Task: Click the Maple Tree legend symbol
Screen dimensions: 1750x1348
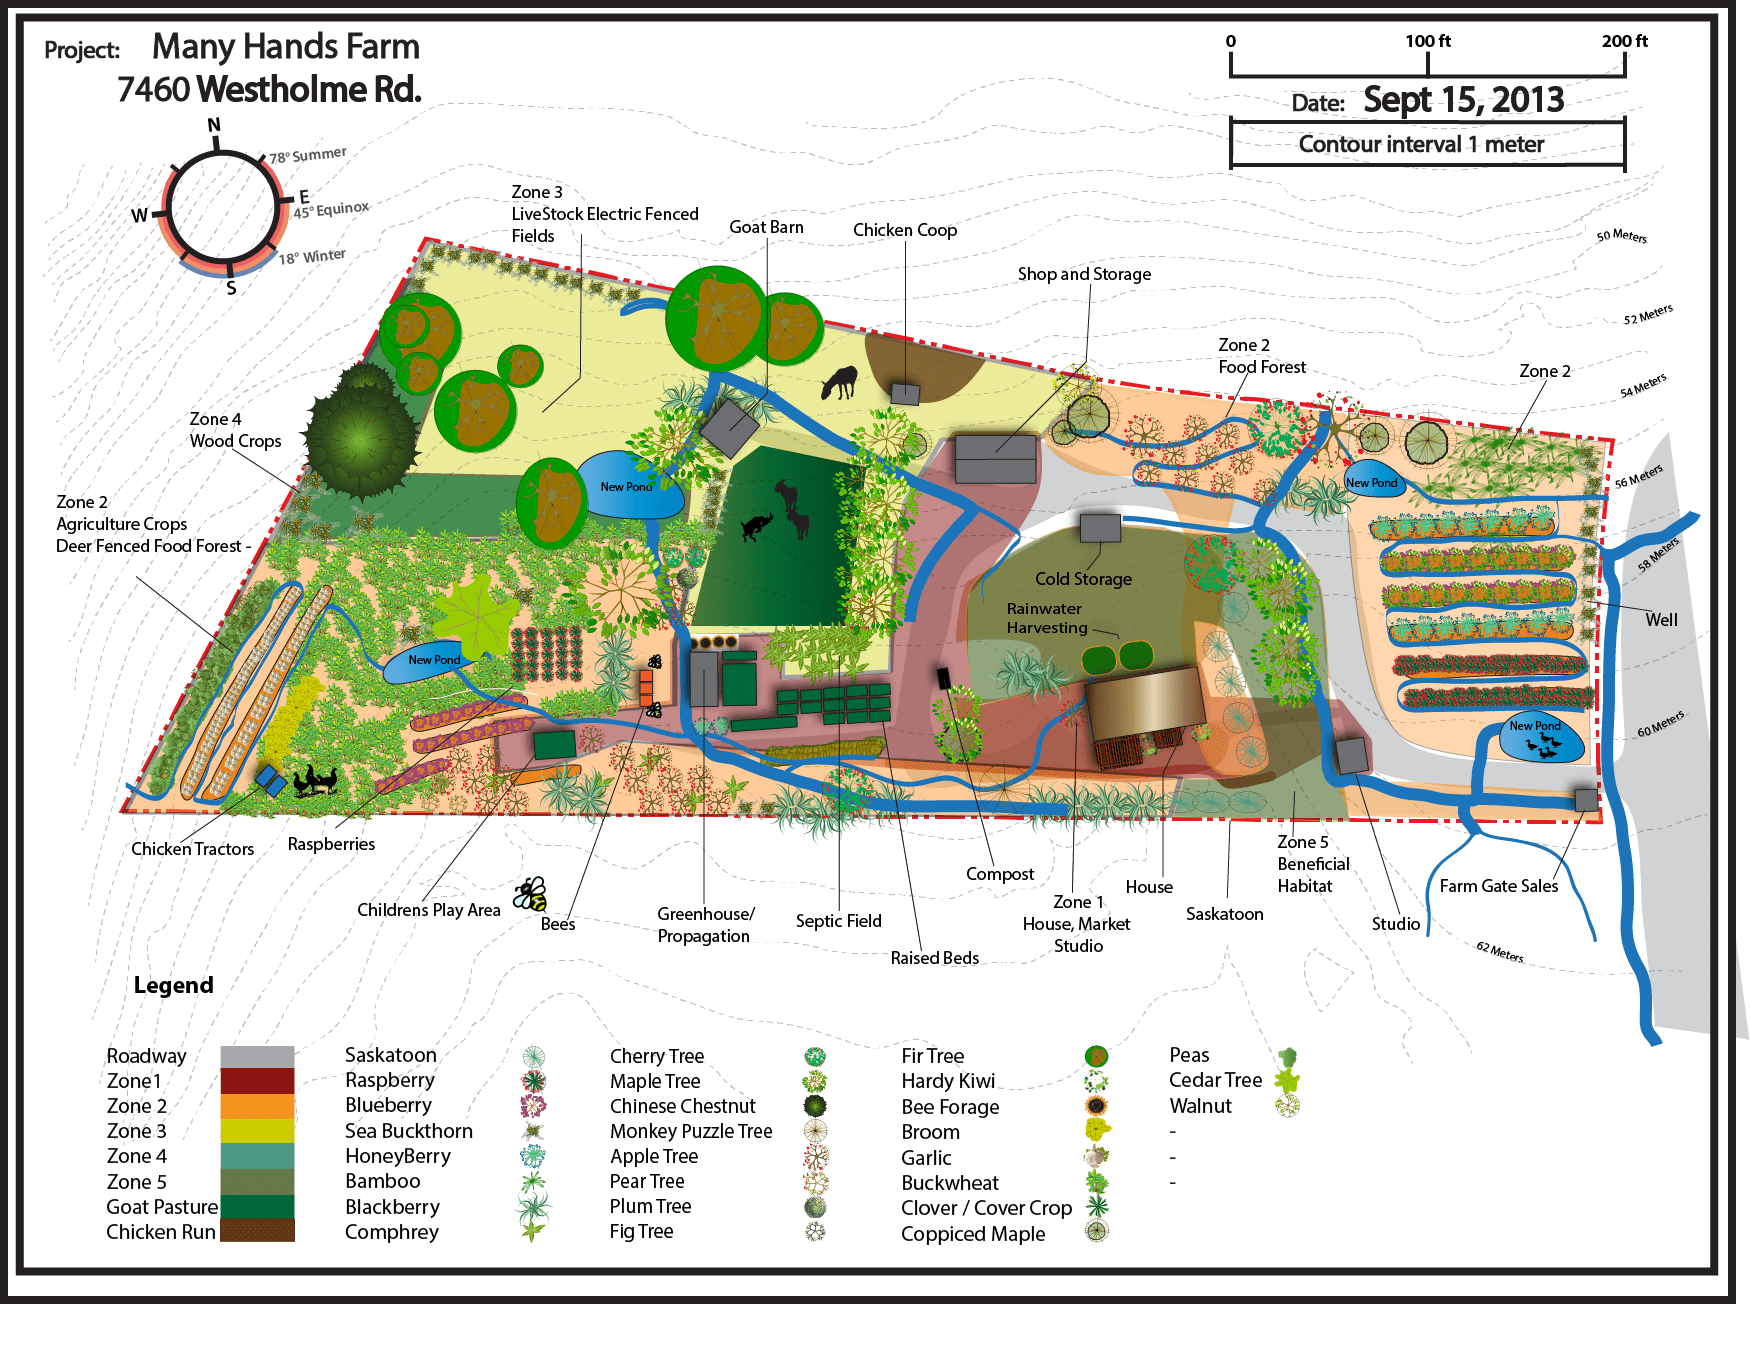Action: pyautogui.click(x=816, y=1081)
